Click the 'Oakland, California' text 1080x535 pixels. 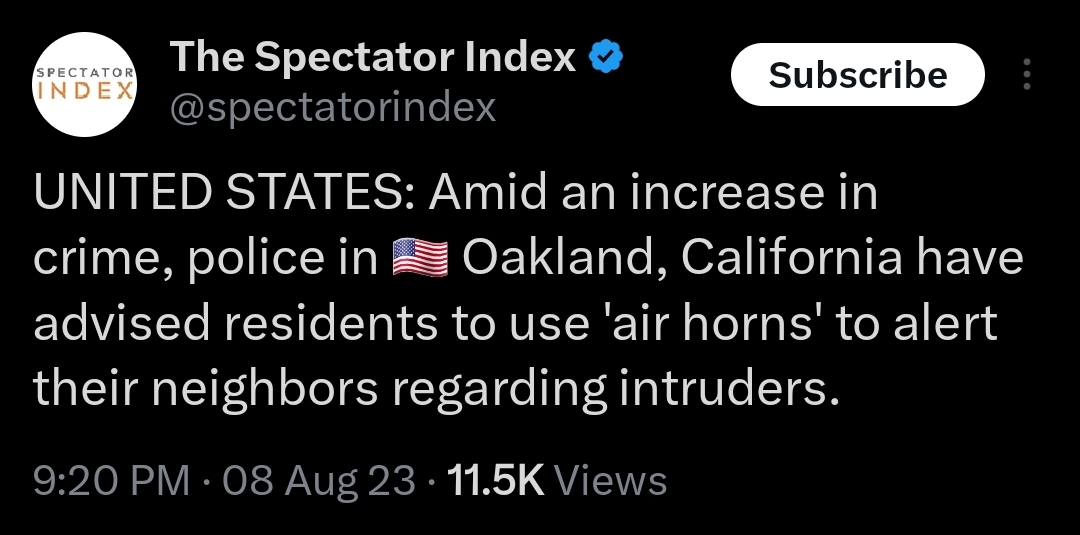[685, 258]
